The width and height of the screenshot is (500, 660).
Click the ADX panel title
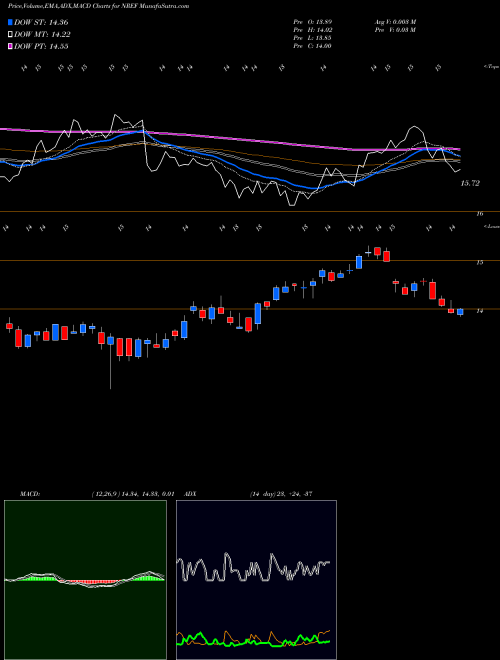190,494
